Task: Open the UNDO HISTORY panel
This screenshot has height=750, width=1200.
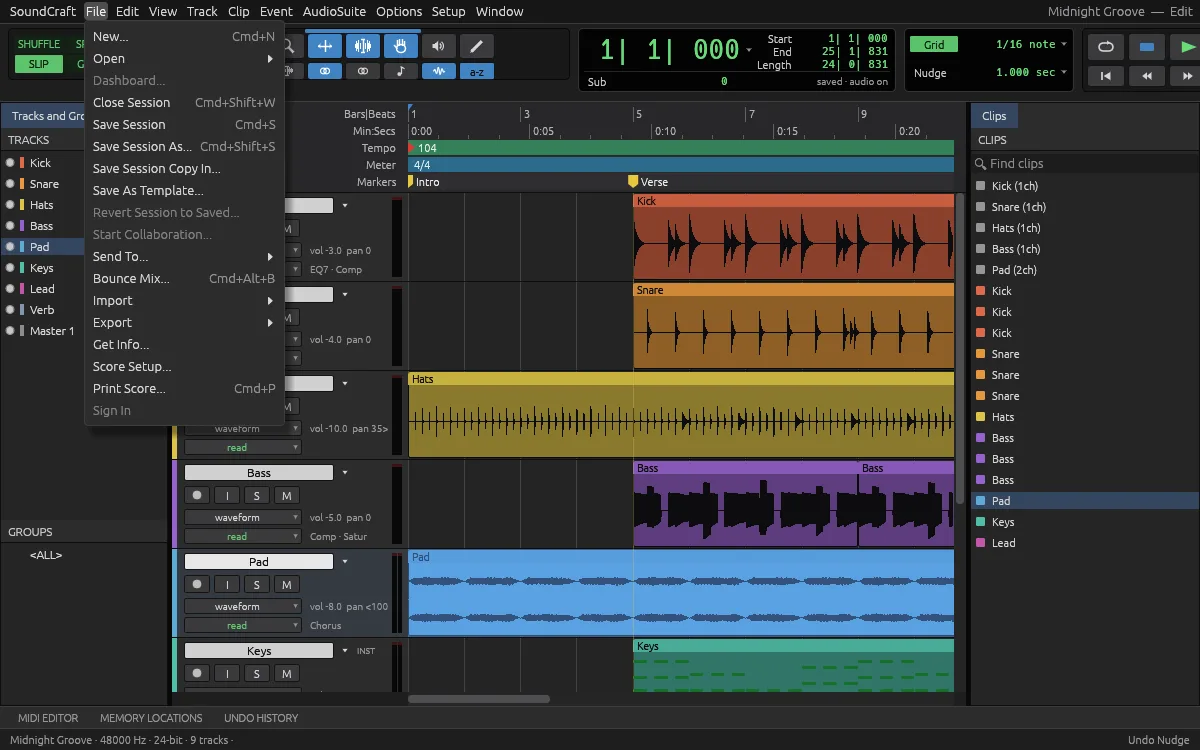Action: (261, 718)
